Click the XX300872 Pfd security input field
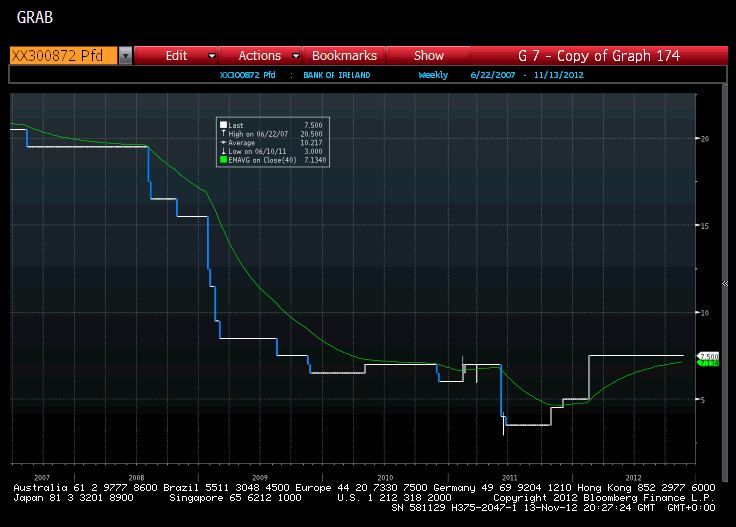The image size is (736, 527). click(x=63, y=55)
